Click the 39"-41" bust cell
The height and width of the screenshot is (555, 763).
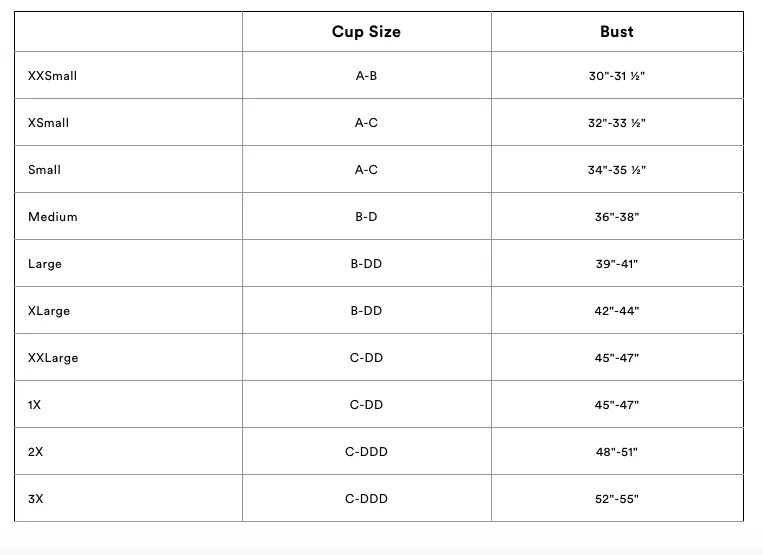click(617, 264)
